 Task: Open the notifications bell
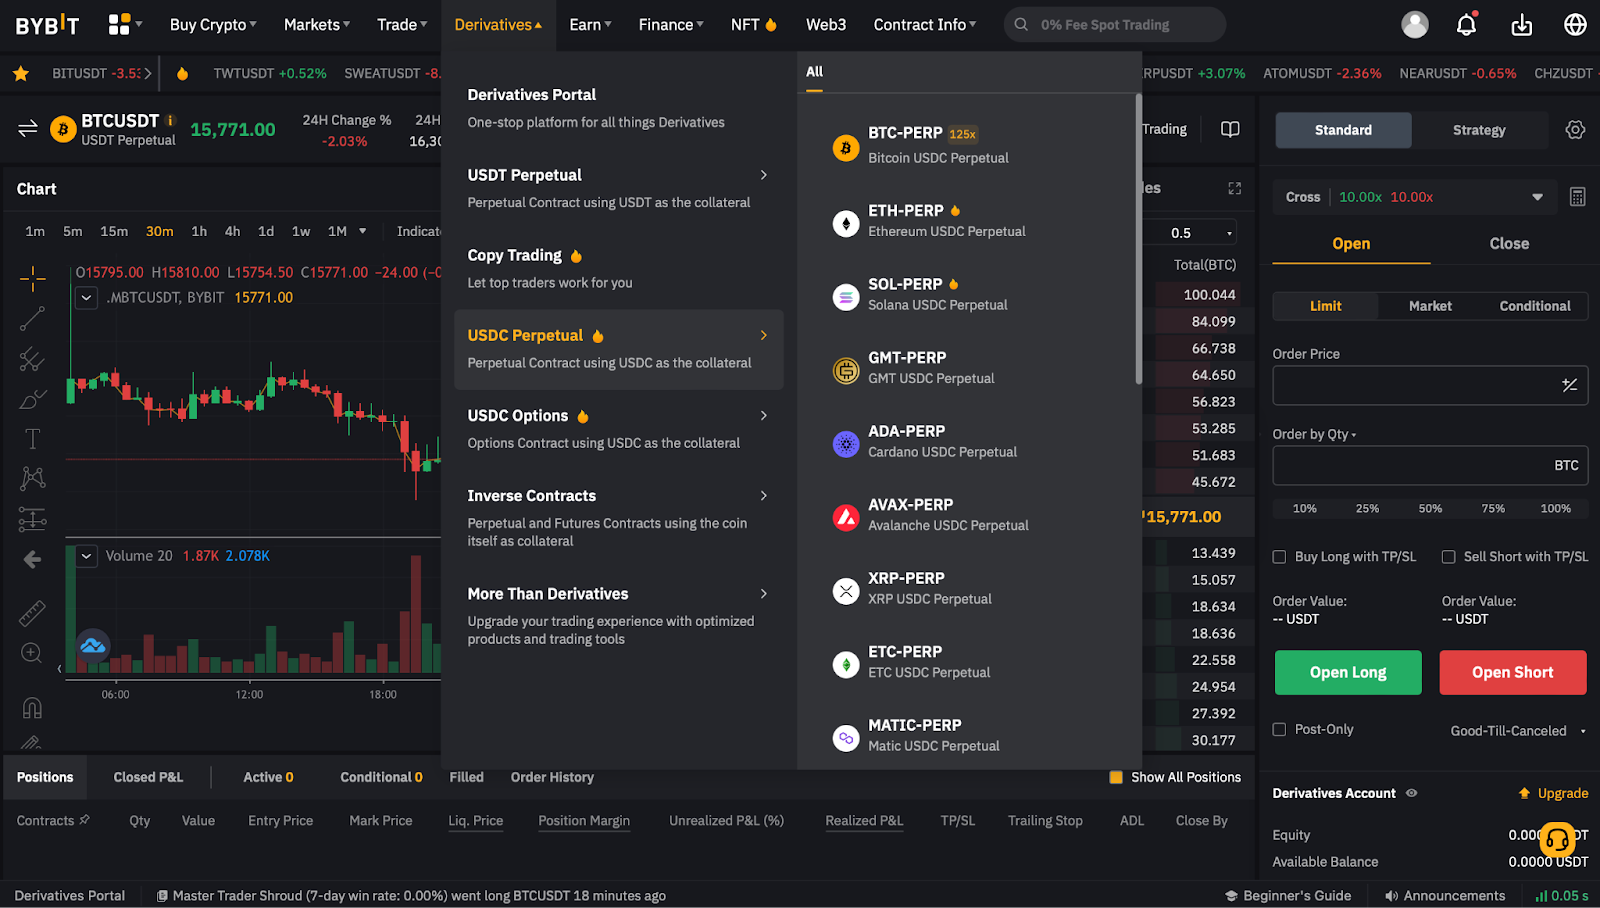[1466, 25]
